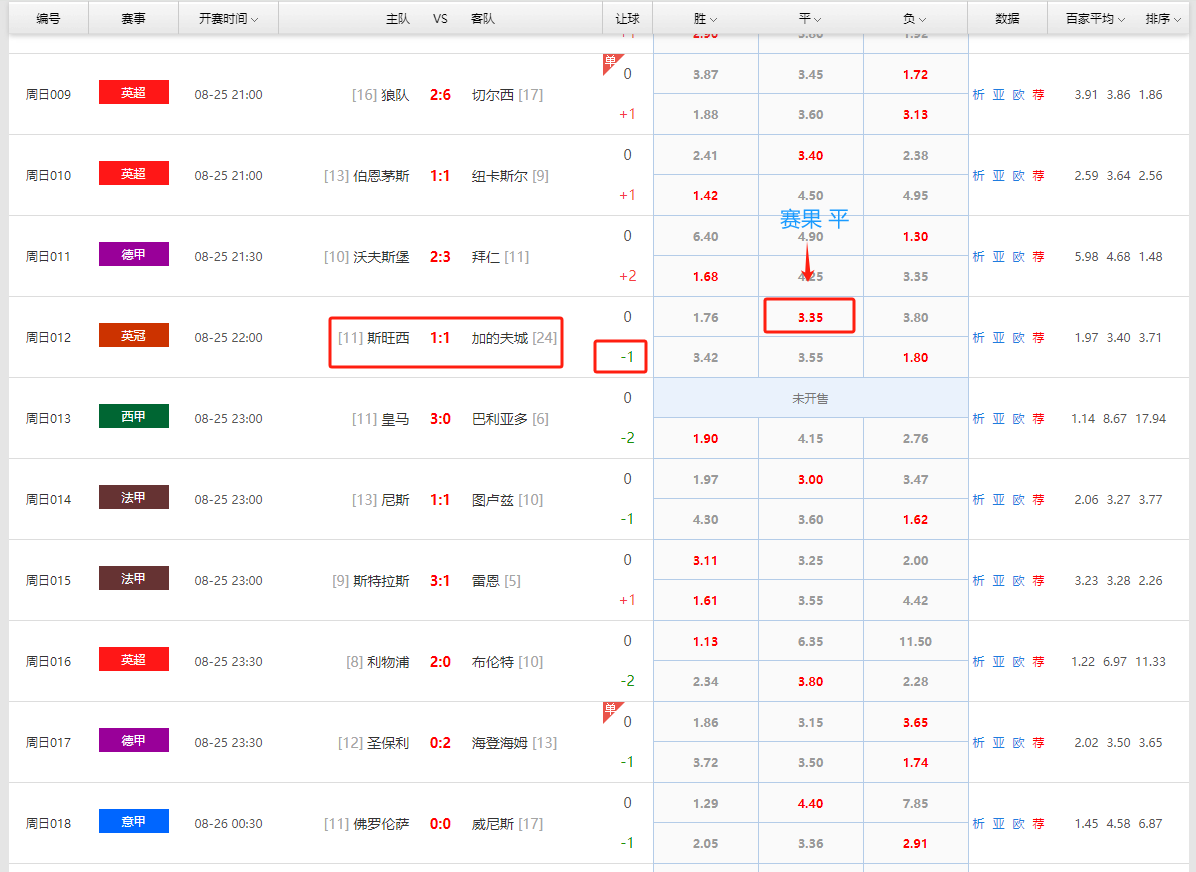
Task: Select draw odds 4.40 for 佛罗伦萨 match
Action: pos(810,803)
